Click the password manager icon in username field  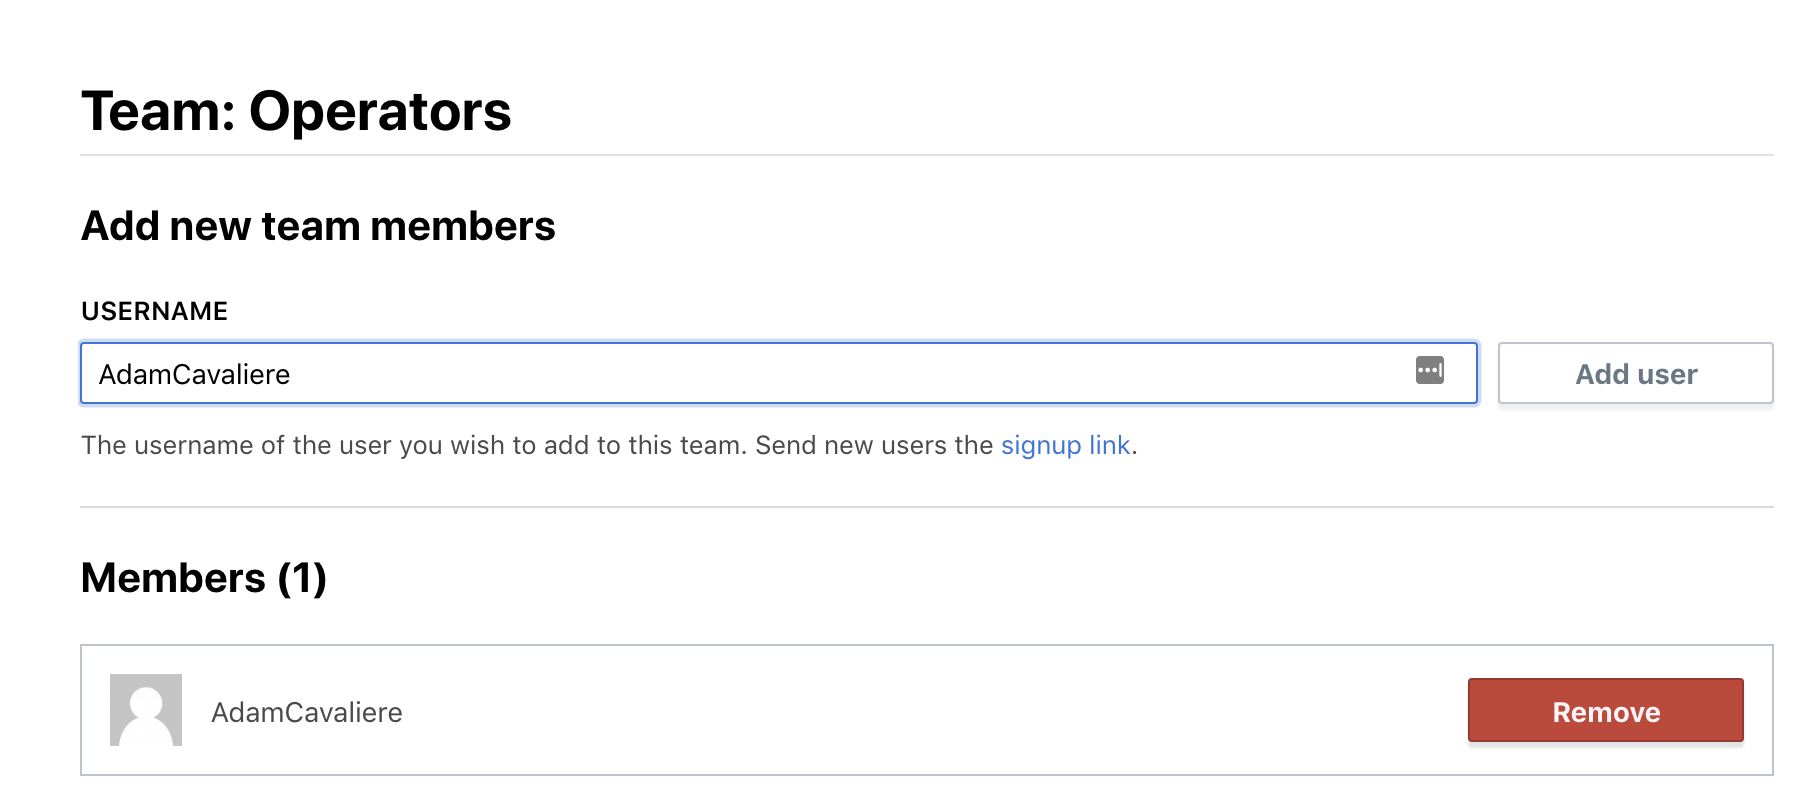point(1429,370)
